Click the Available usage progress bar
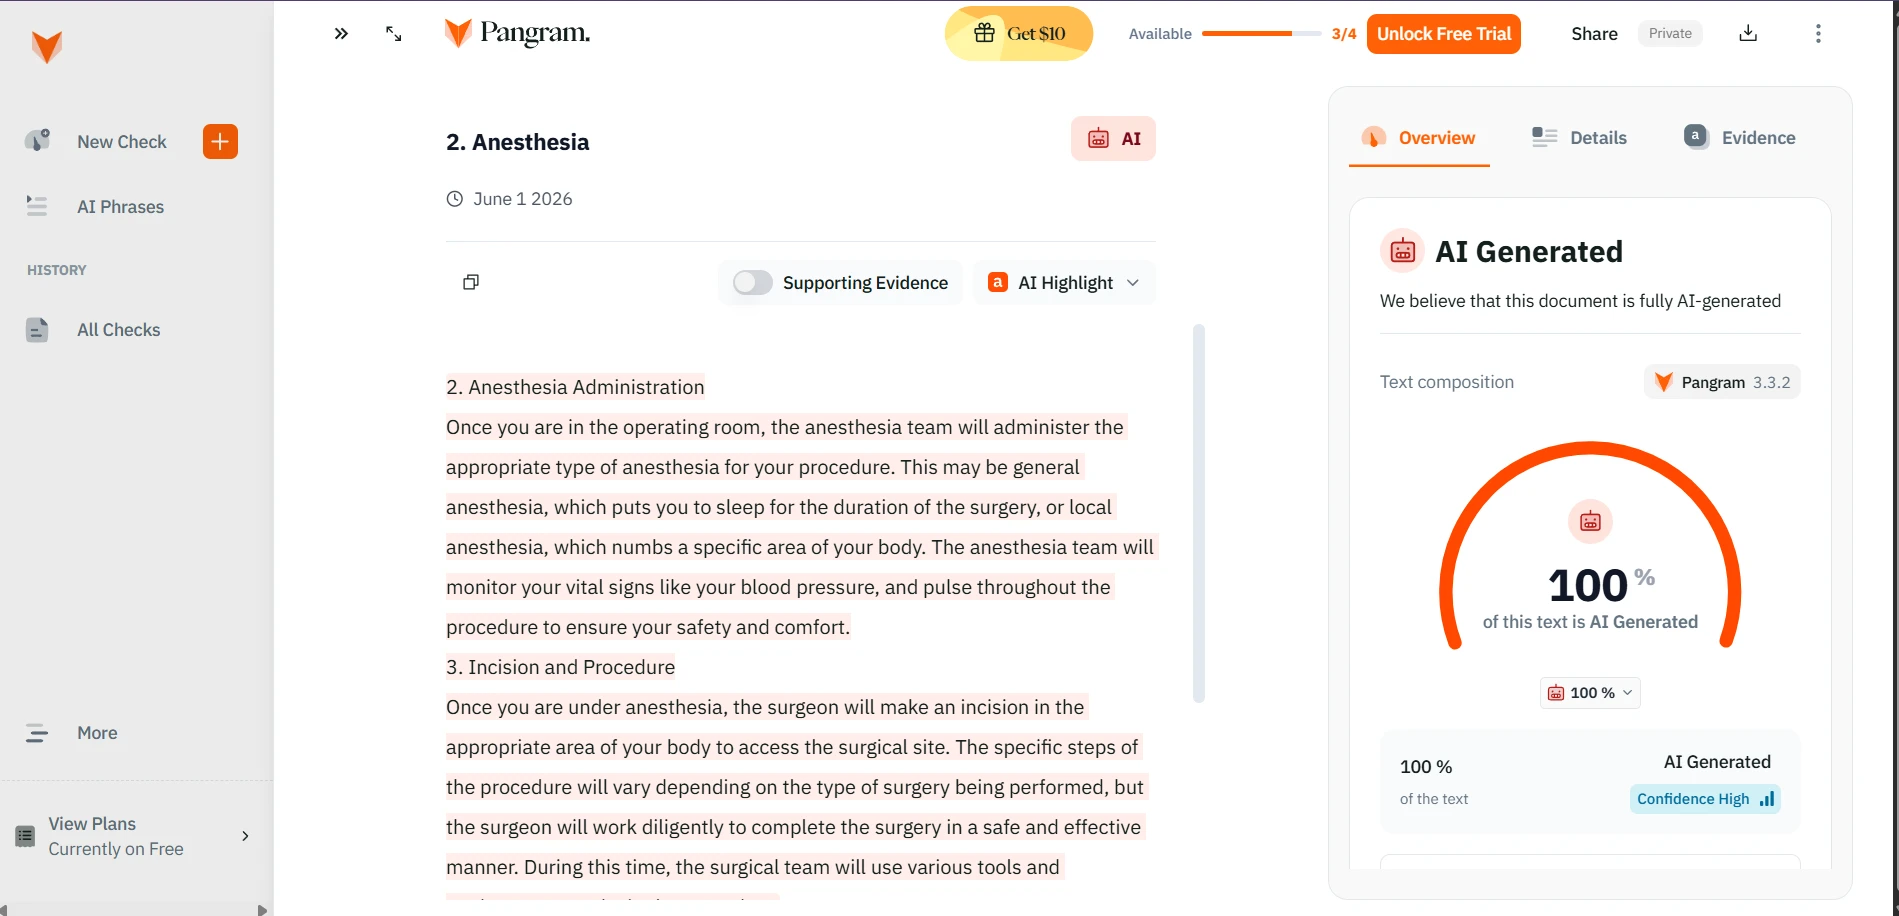This screenshot has height=916, width=1899. point(1262,34)
